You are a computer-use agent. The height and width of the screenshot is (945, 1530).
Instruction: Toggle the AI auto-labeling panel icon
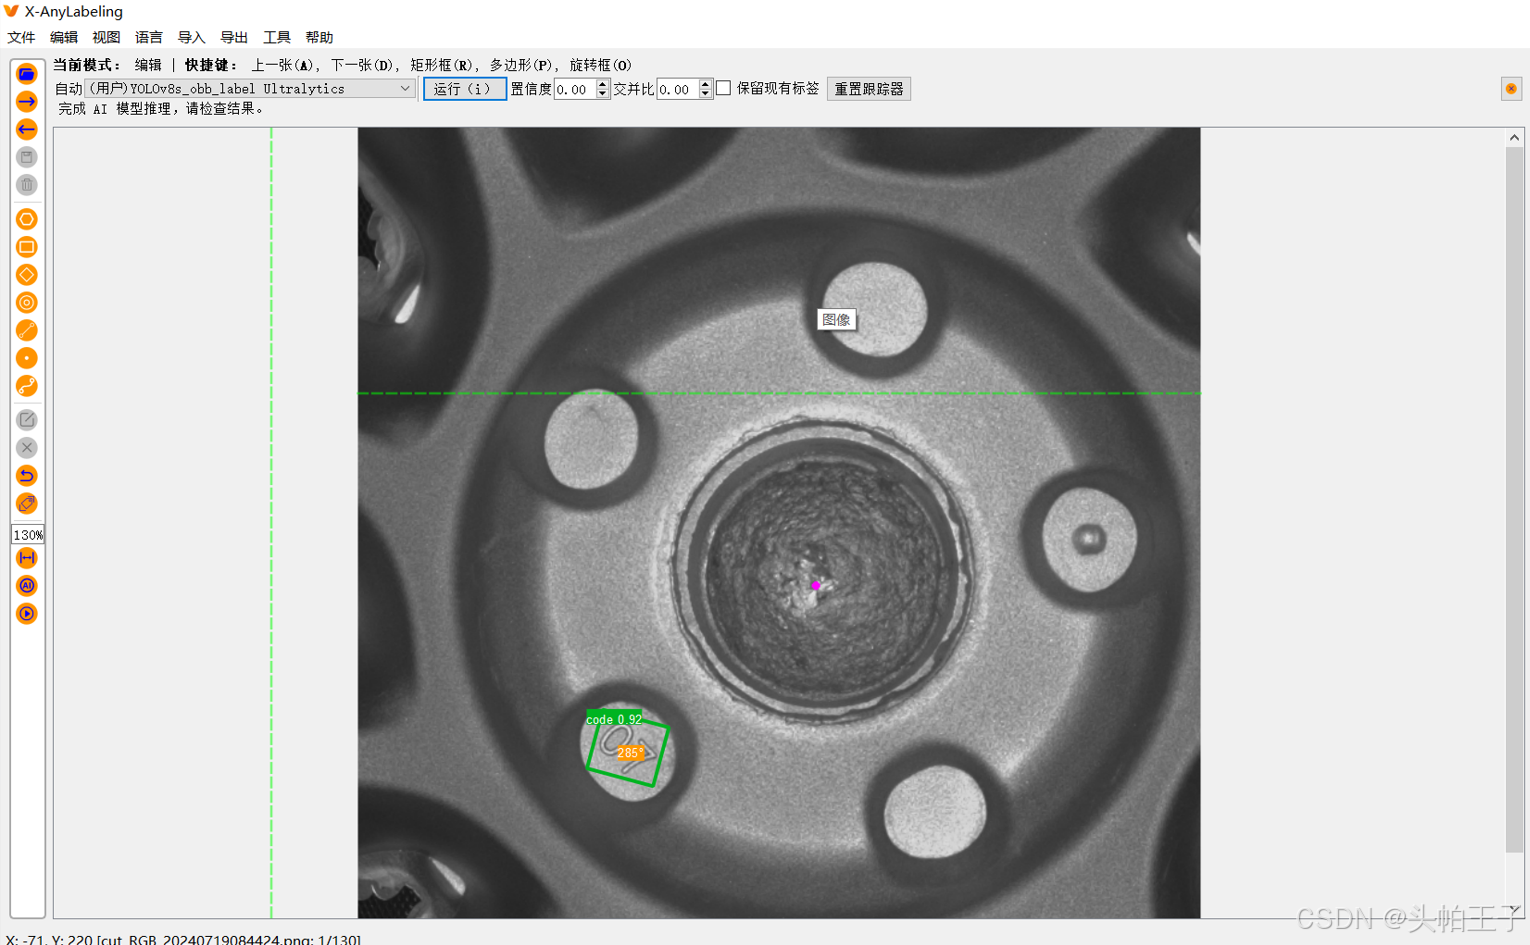point(27,586)
